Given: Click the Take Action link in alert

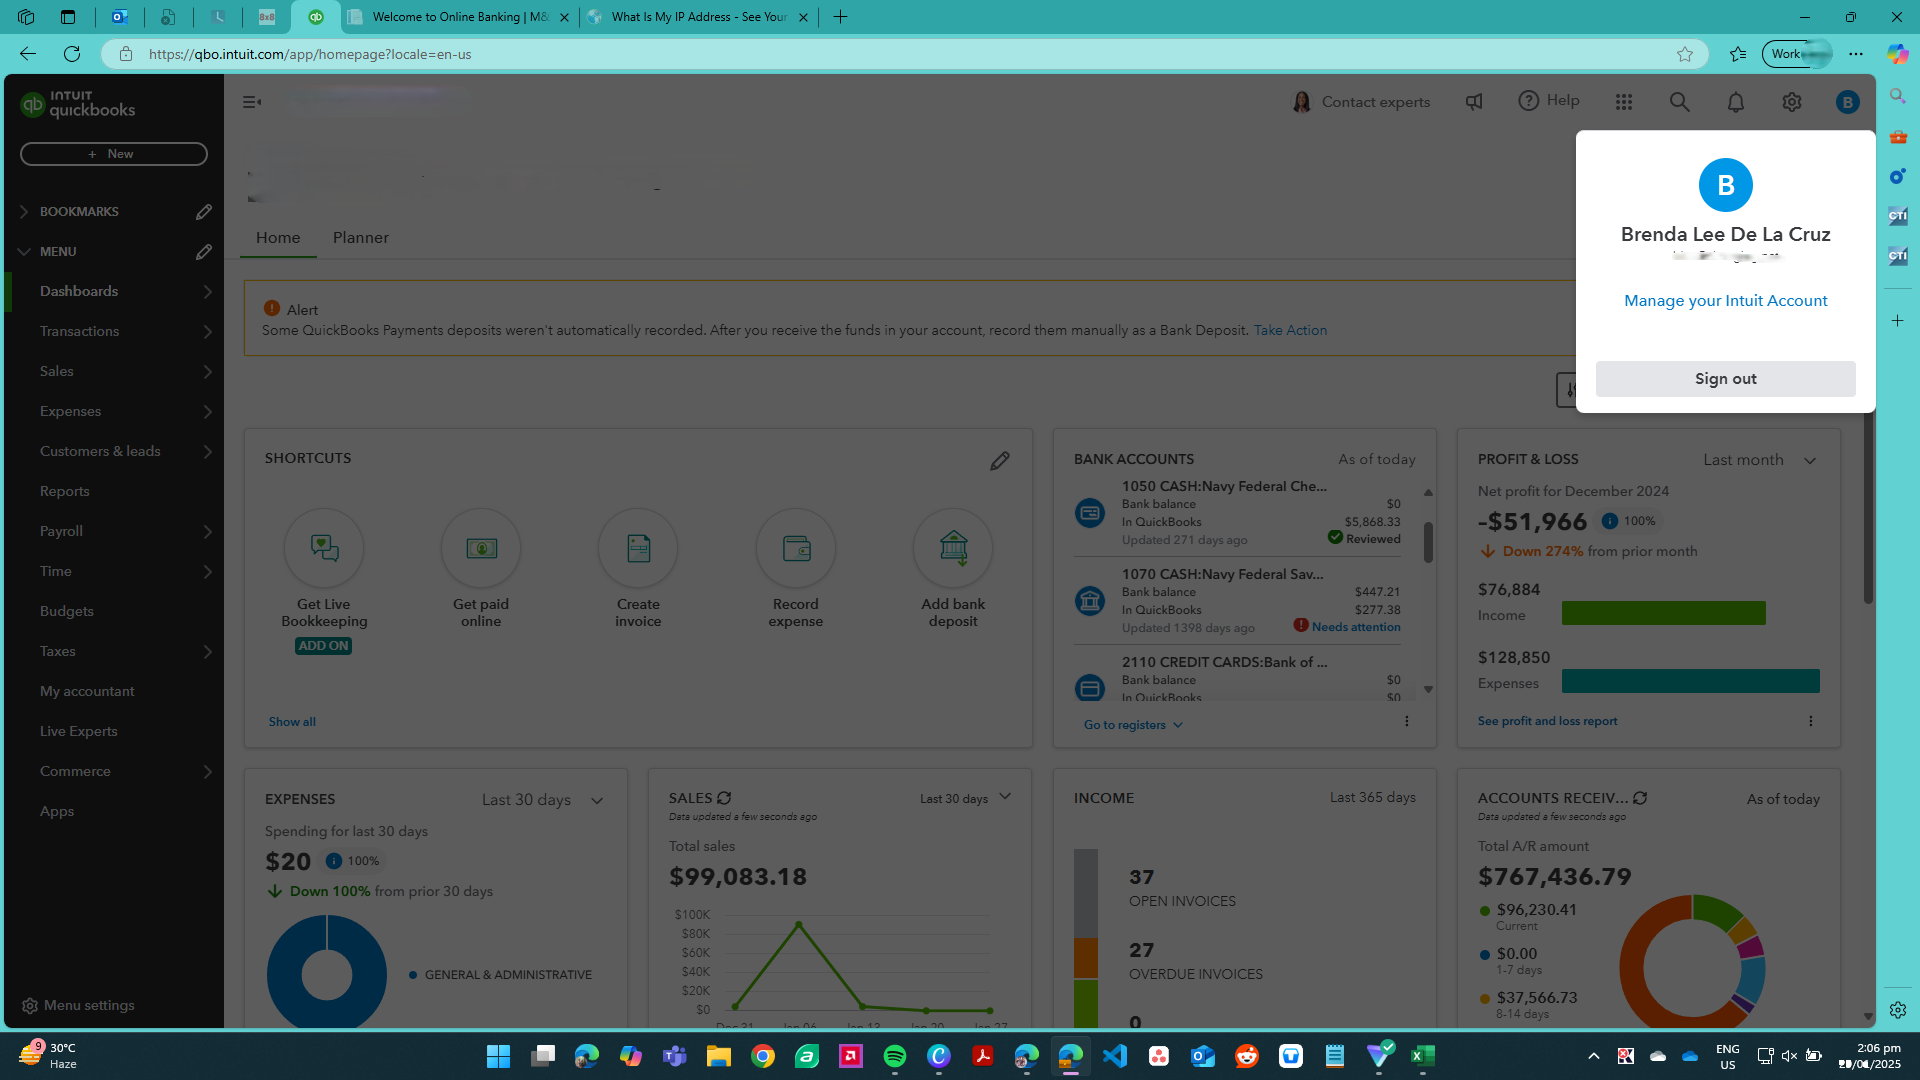Looking at the screenshot, I should pyautogui.click(x=1290, y=331).
